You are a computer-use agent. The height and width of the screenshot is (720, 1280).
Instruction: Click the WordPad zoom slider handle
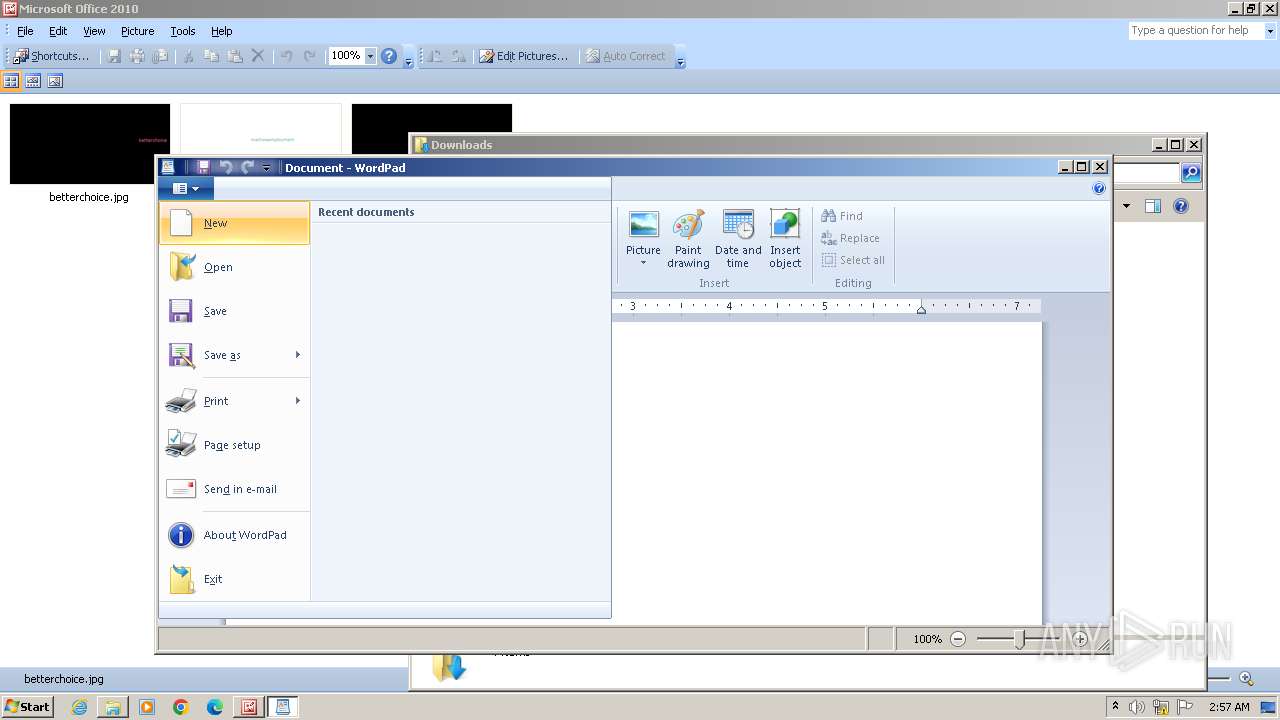[1019, 639]
